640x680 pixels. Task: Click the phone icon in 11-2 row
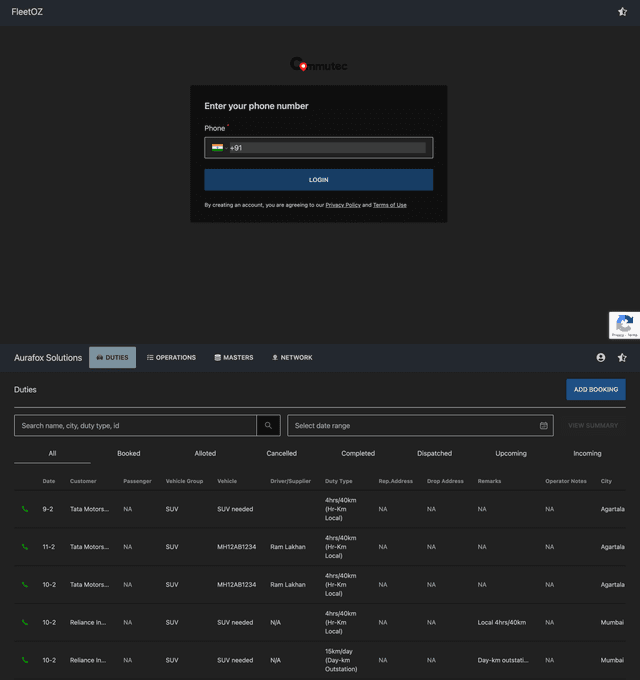(x=25, y=547)
